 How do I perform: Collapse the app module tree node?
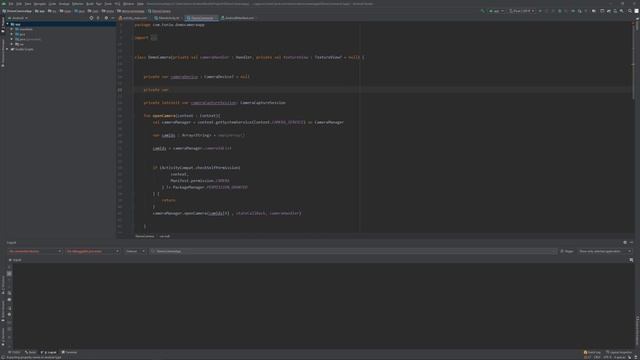8,24
